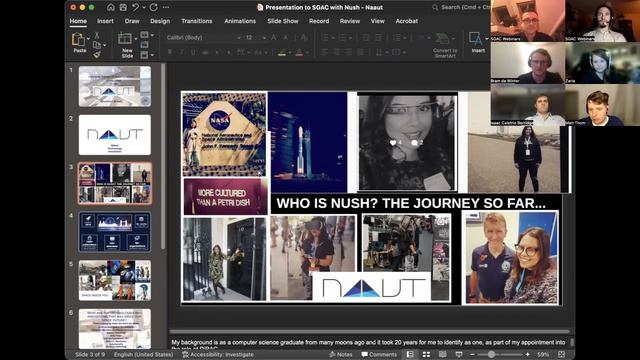Viewport: 640px width, 360px height.
Task: Open the Acrobat tab
Action: [x=407, y=21]
